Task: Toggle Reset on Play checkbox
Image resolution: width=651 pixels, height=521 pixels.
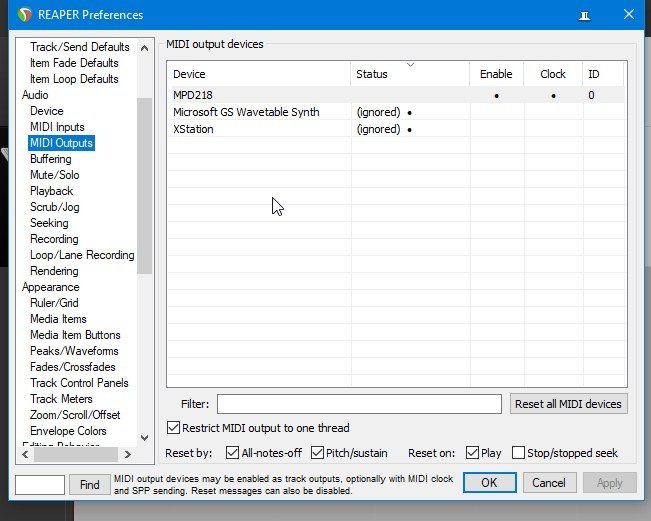Action: (x=472, y=453)
